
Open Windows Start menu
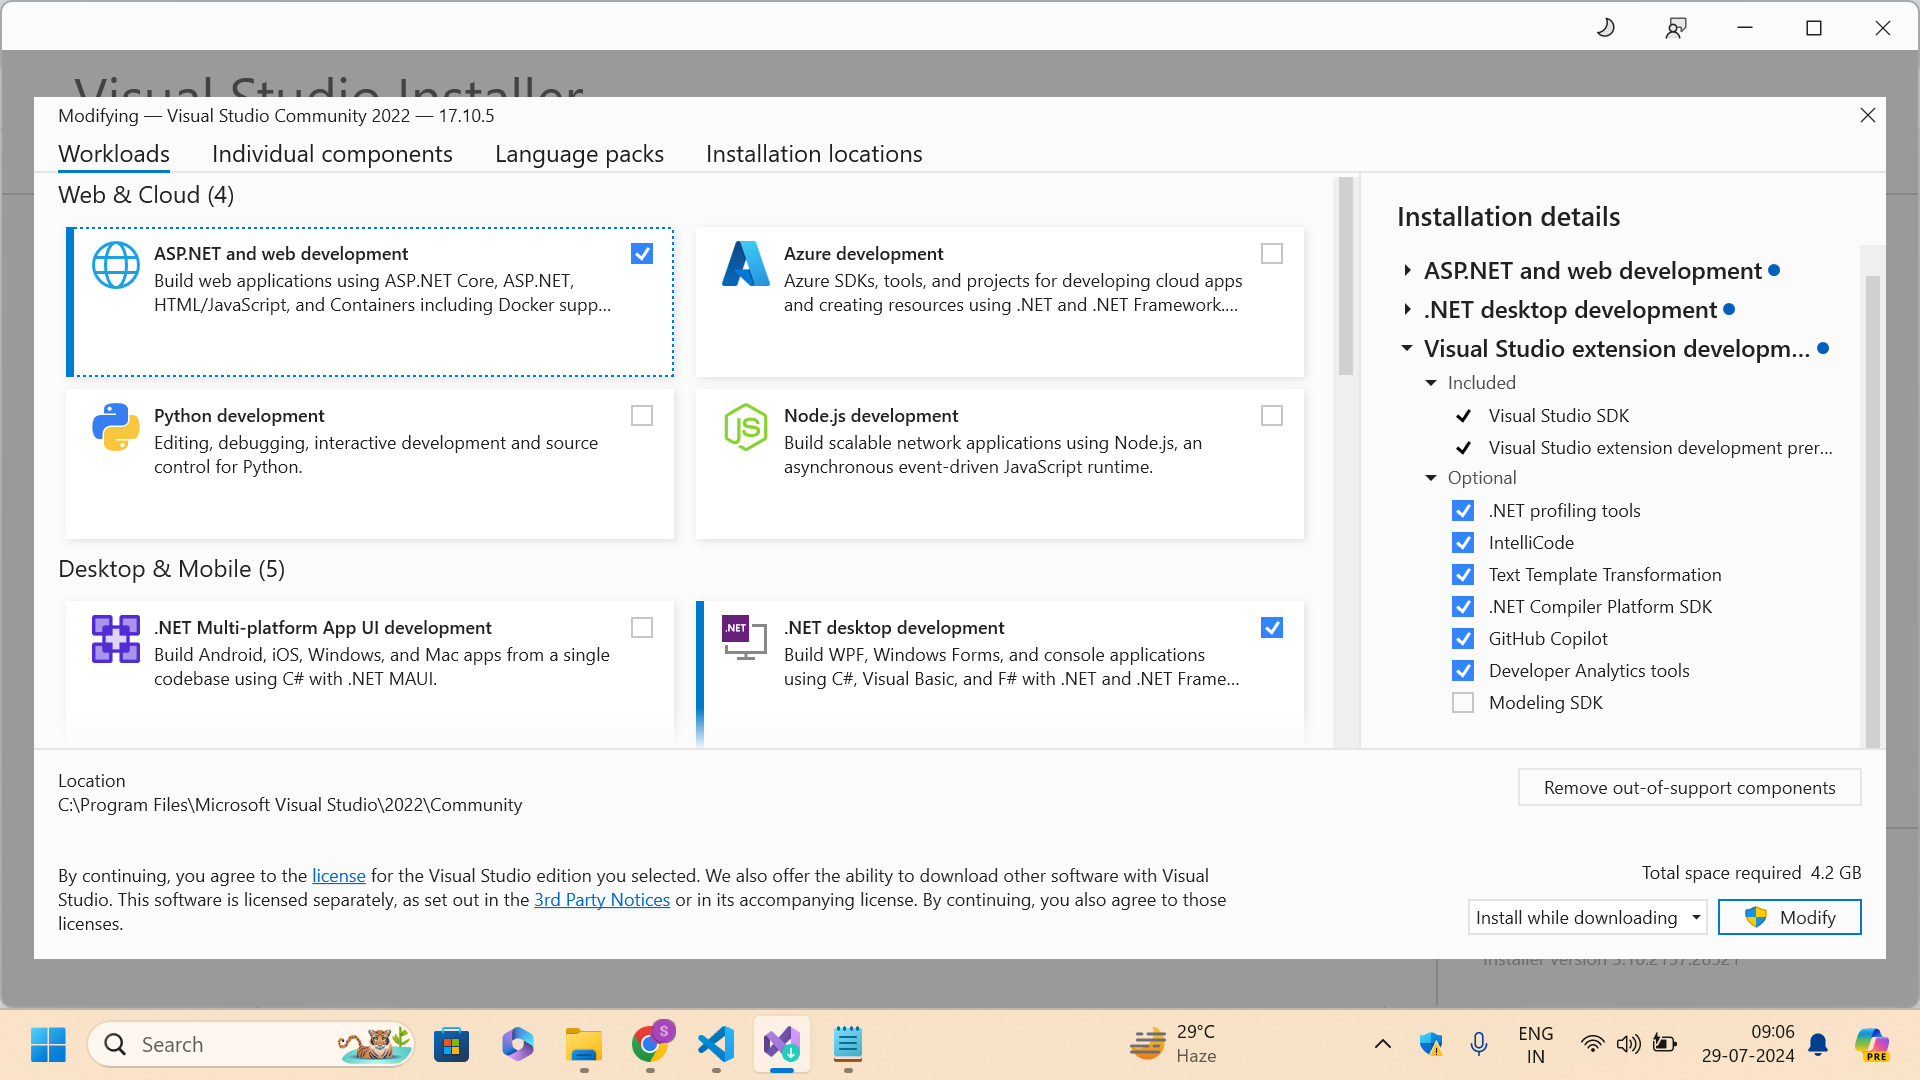(48, 1044)
